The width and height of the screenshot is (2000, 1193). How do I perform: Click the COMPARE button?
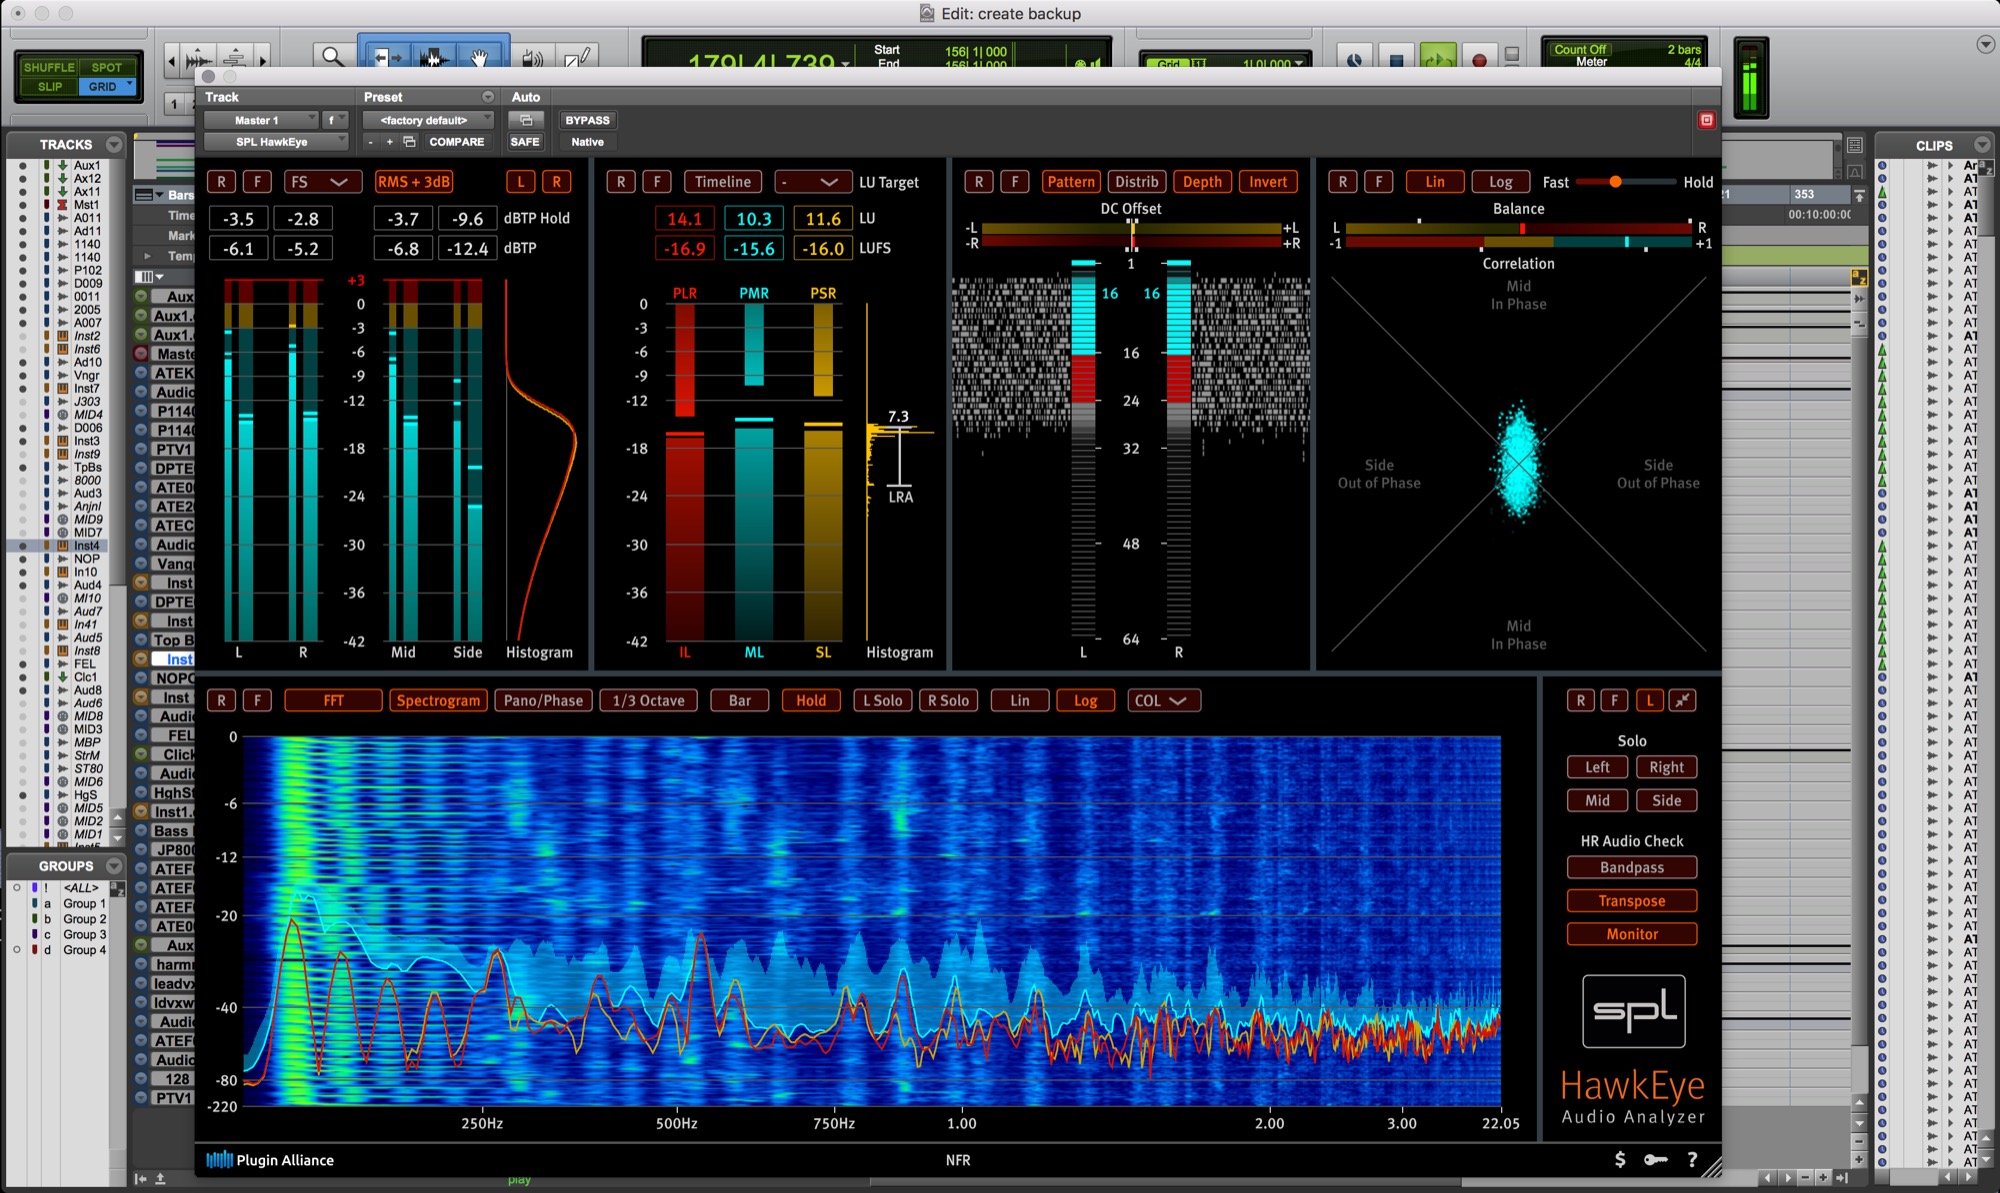click(457, 142)
